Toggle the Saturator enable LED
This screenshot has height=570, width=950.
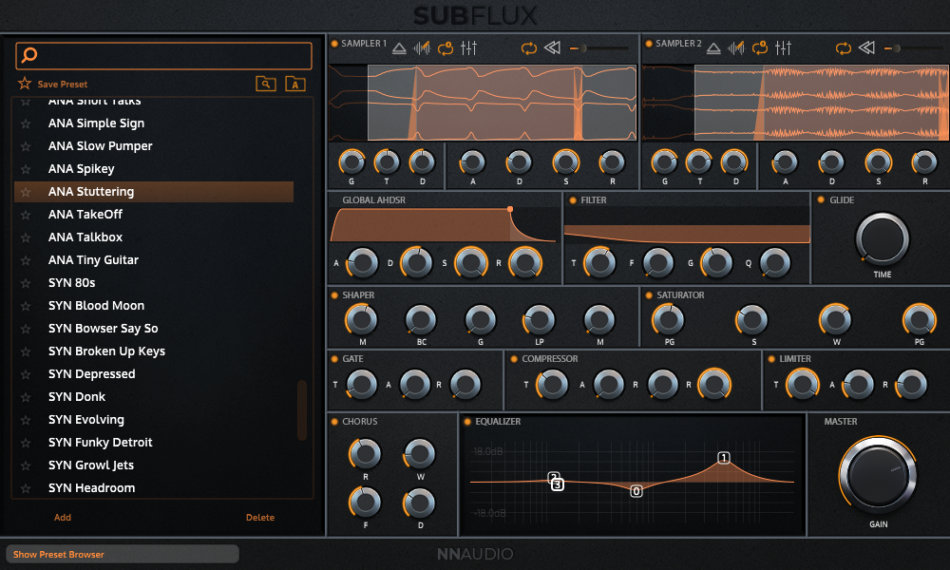(x=649, y=295)
